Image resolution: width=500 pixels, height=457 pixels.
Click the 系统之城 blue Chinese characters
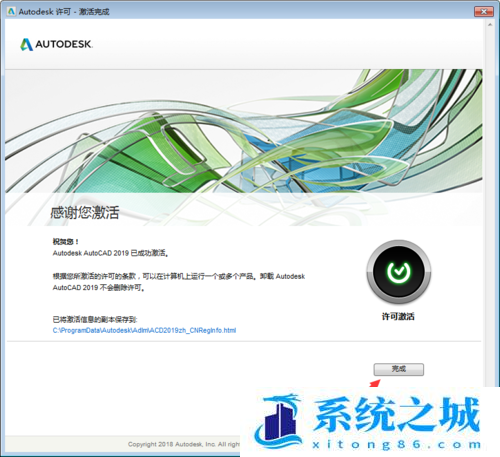click(397, 415)
